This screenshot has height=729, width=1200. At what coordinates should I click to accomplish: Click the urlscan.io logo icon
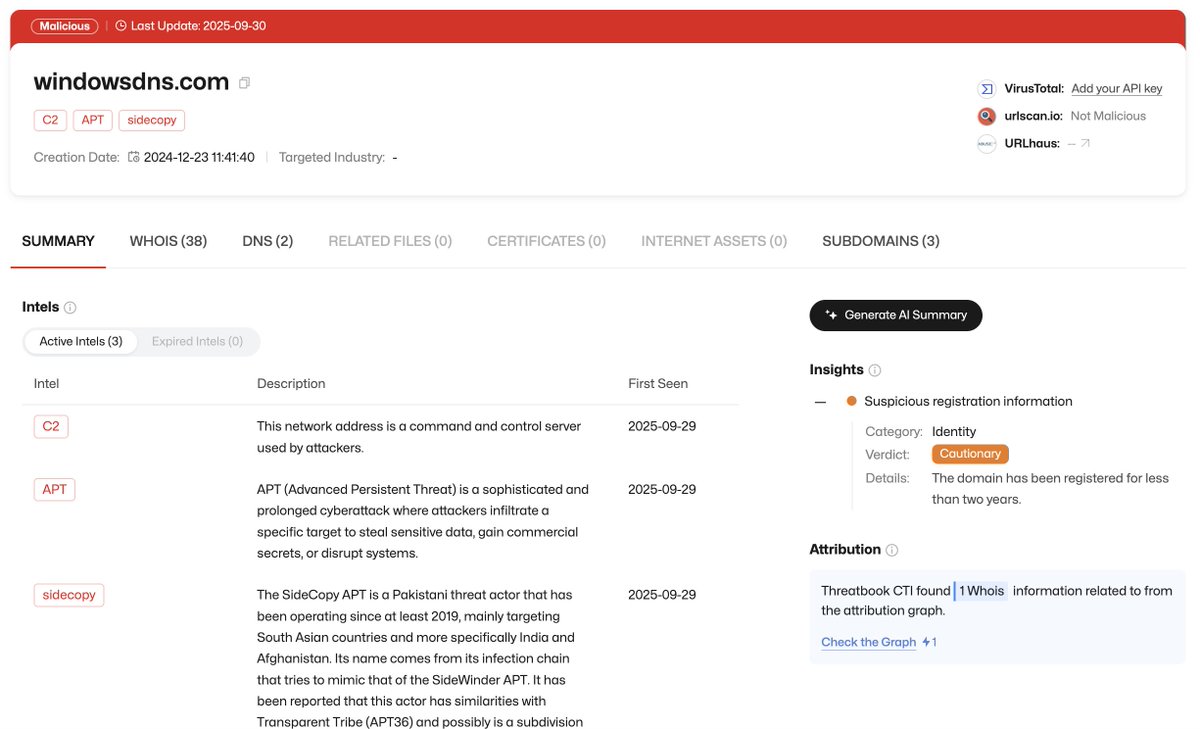click(987, 116)
